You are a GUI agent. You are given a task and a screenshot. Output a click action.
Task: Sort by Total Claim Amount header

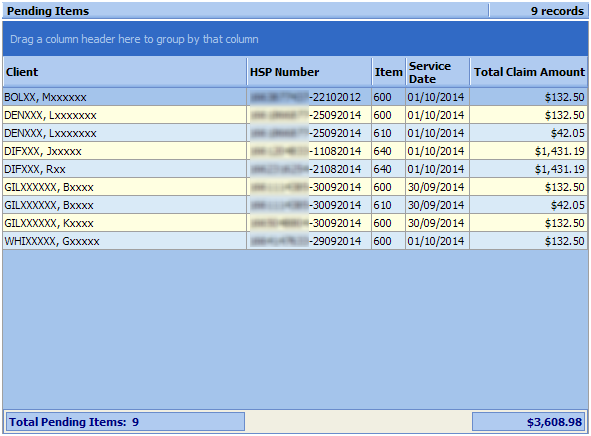pos(528,72)
